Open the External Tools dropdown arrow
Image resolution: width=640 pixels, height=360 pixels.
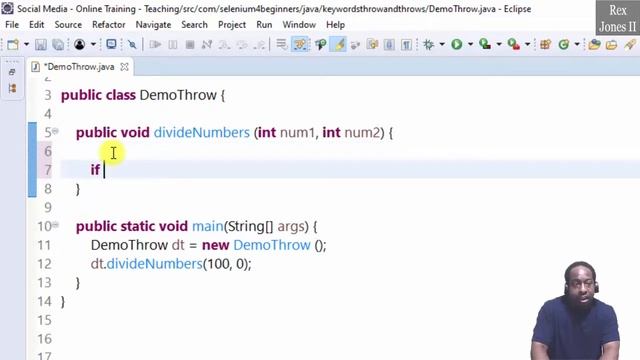(x=527, y=44)
